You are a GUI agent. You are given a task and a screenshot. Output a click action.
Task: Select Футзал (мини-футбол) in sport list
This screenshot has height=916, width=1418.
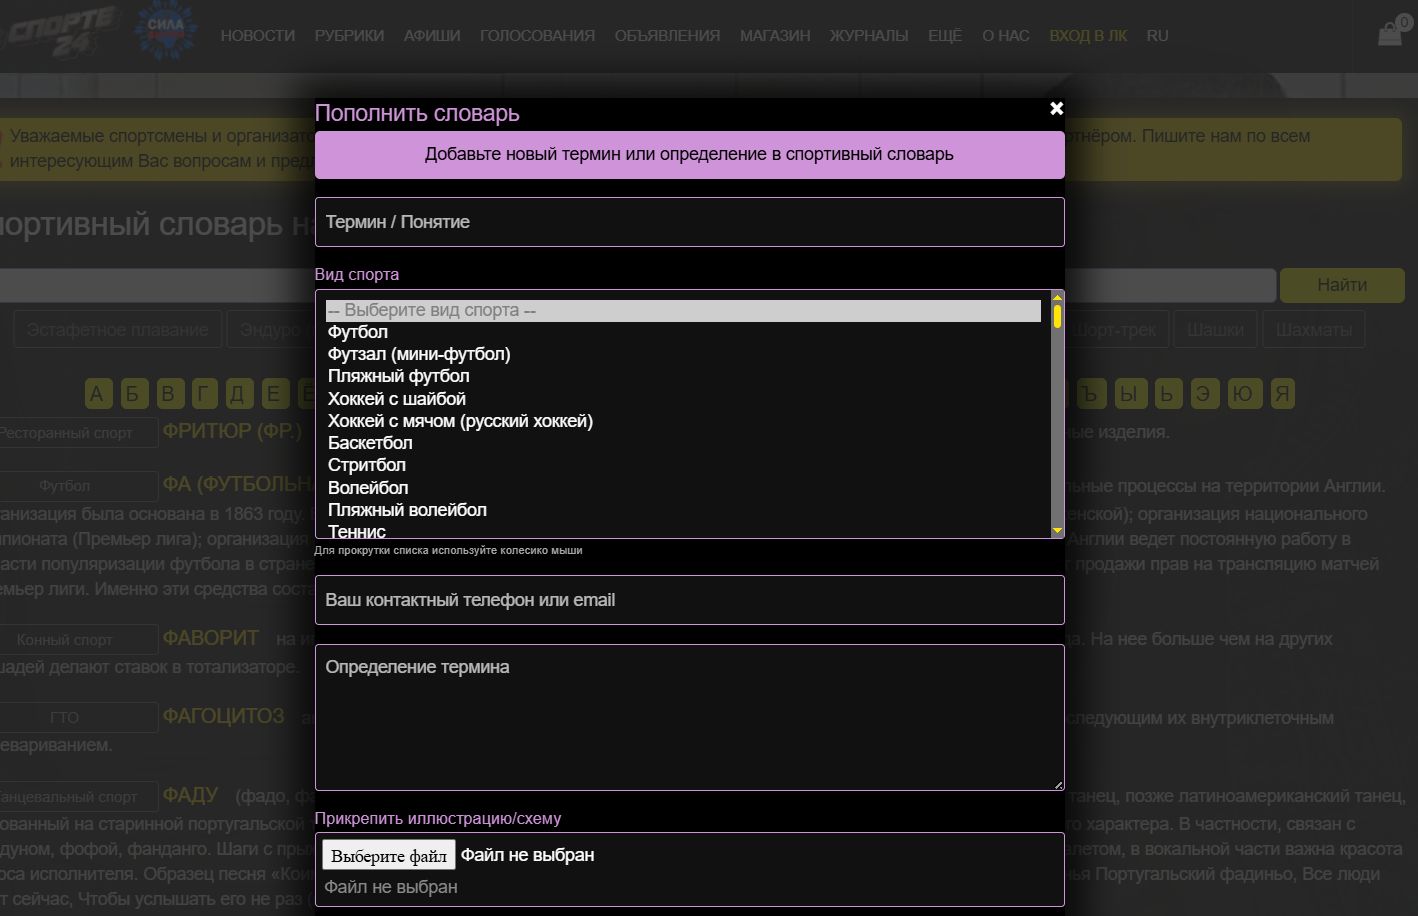pos(683,354)
